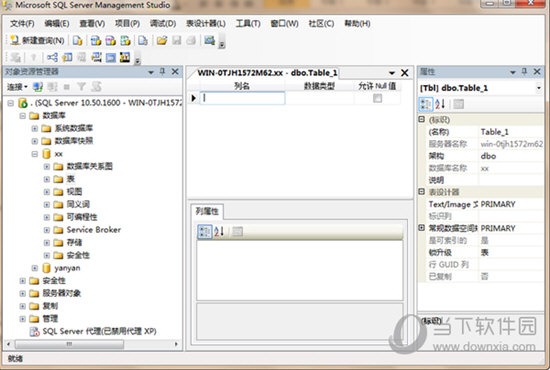Click the Save disk icon in toolbar
The height and width of the screenshot is (370, 550).
point(176,41)
